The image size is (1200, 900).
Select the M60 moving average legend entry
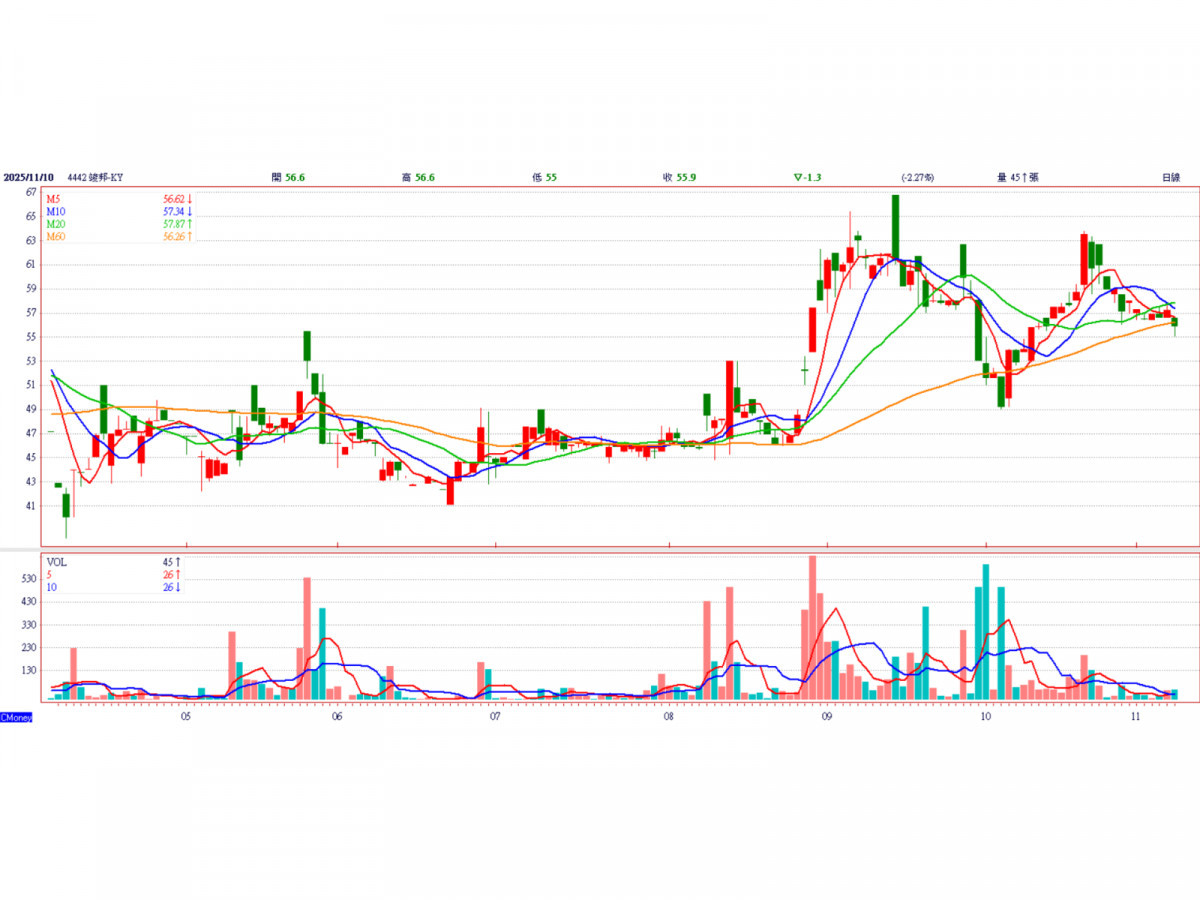click(x=56, y=235)
